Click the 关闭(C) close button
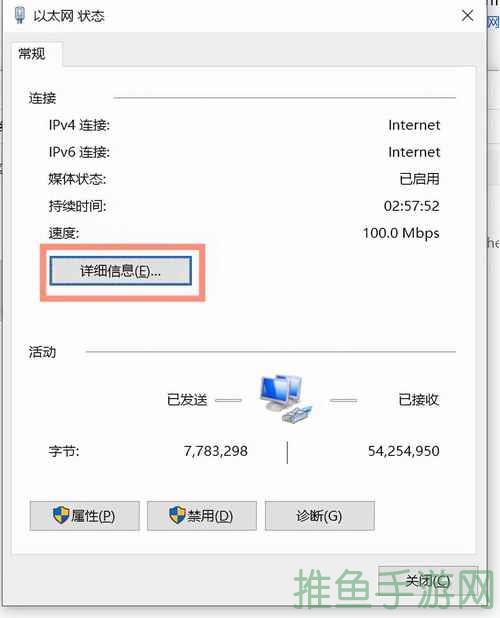Screen dimensions: 500x618 pos(428,581)
